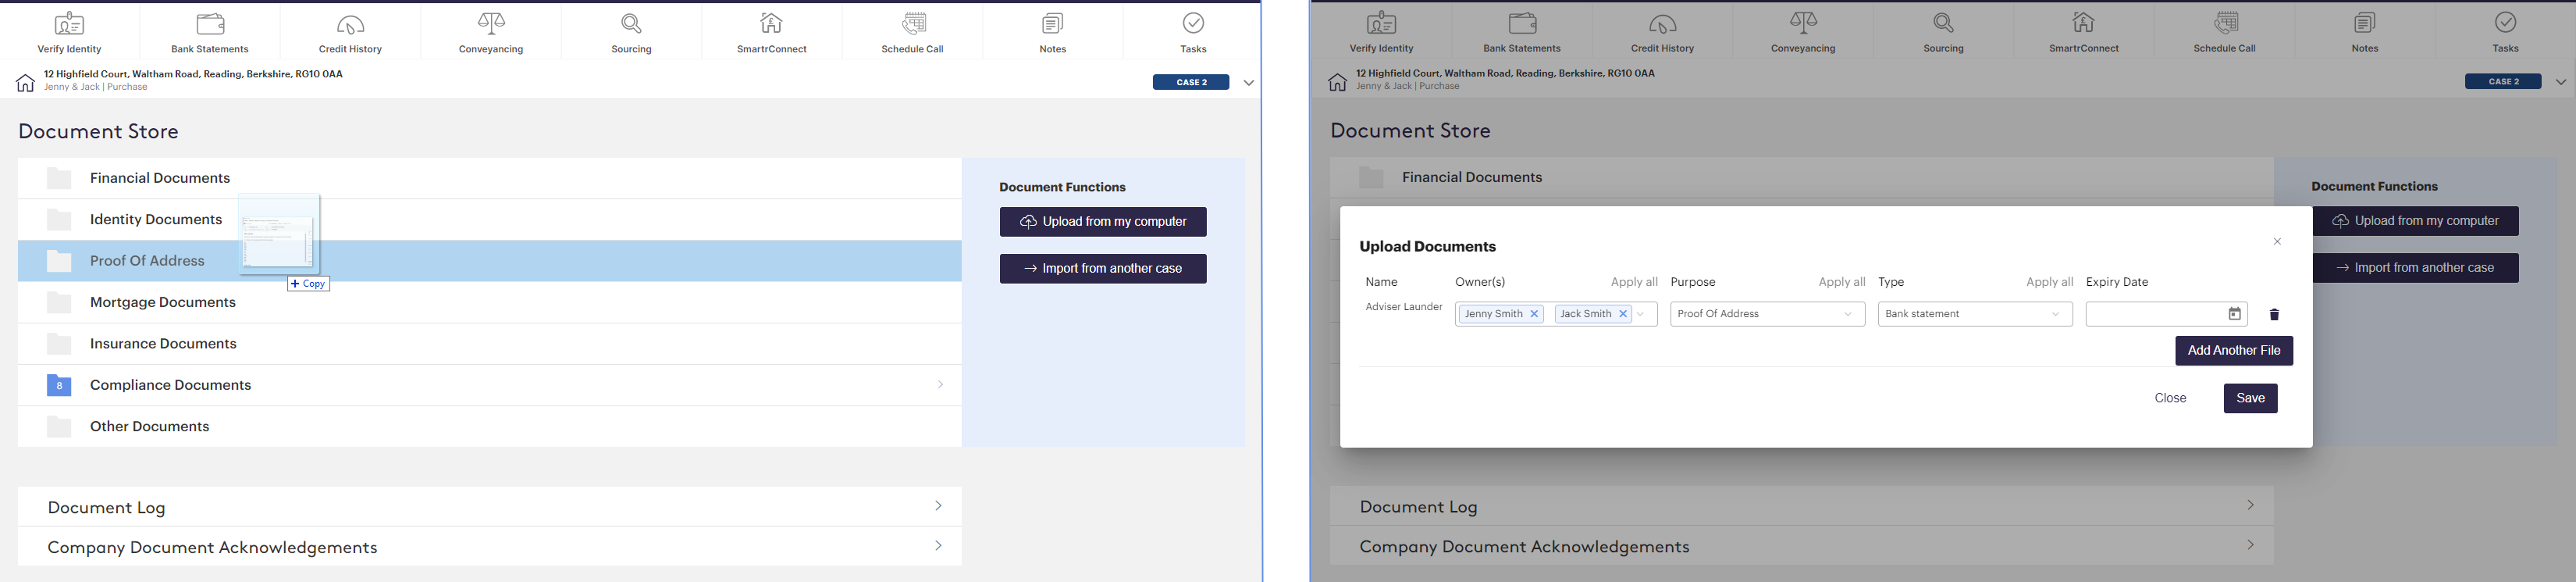Screen dimensions: 2576x582
Task: Remove Jenny Smith from owners
Action: (1534, 314)
